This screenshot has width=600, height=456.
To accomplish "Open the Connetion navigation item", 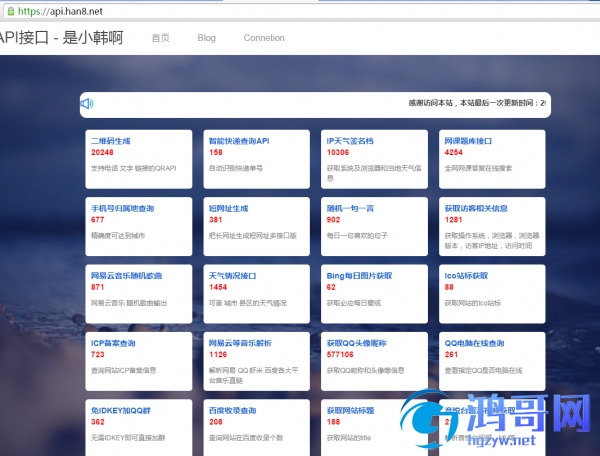I will coord(264,38).
